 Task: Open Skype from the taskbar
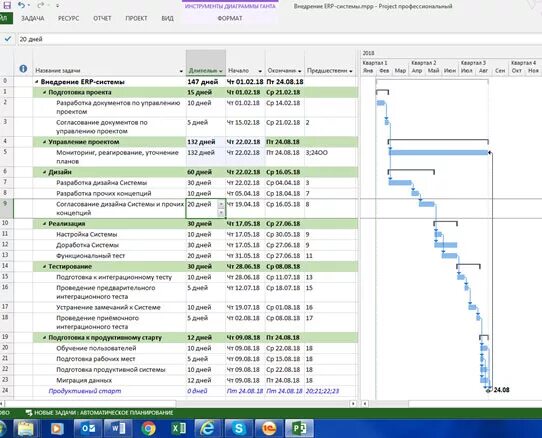pos(239,429)
